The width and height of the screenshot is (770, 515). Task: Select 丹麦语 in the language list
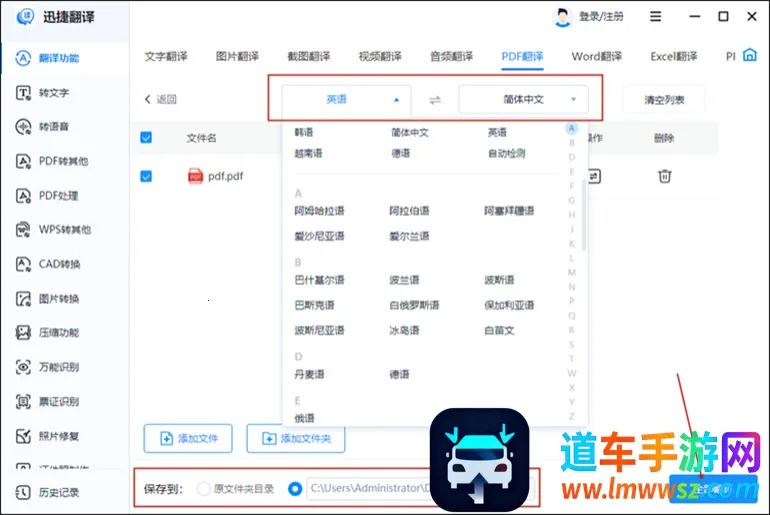(x=309, y=375)
